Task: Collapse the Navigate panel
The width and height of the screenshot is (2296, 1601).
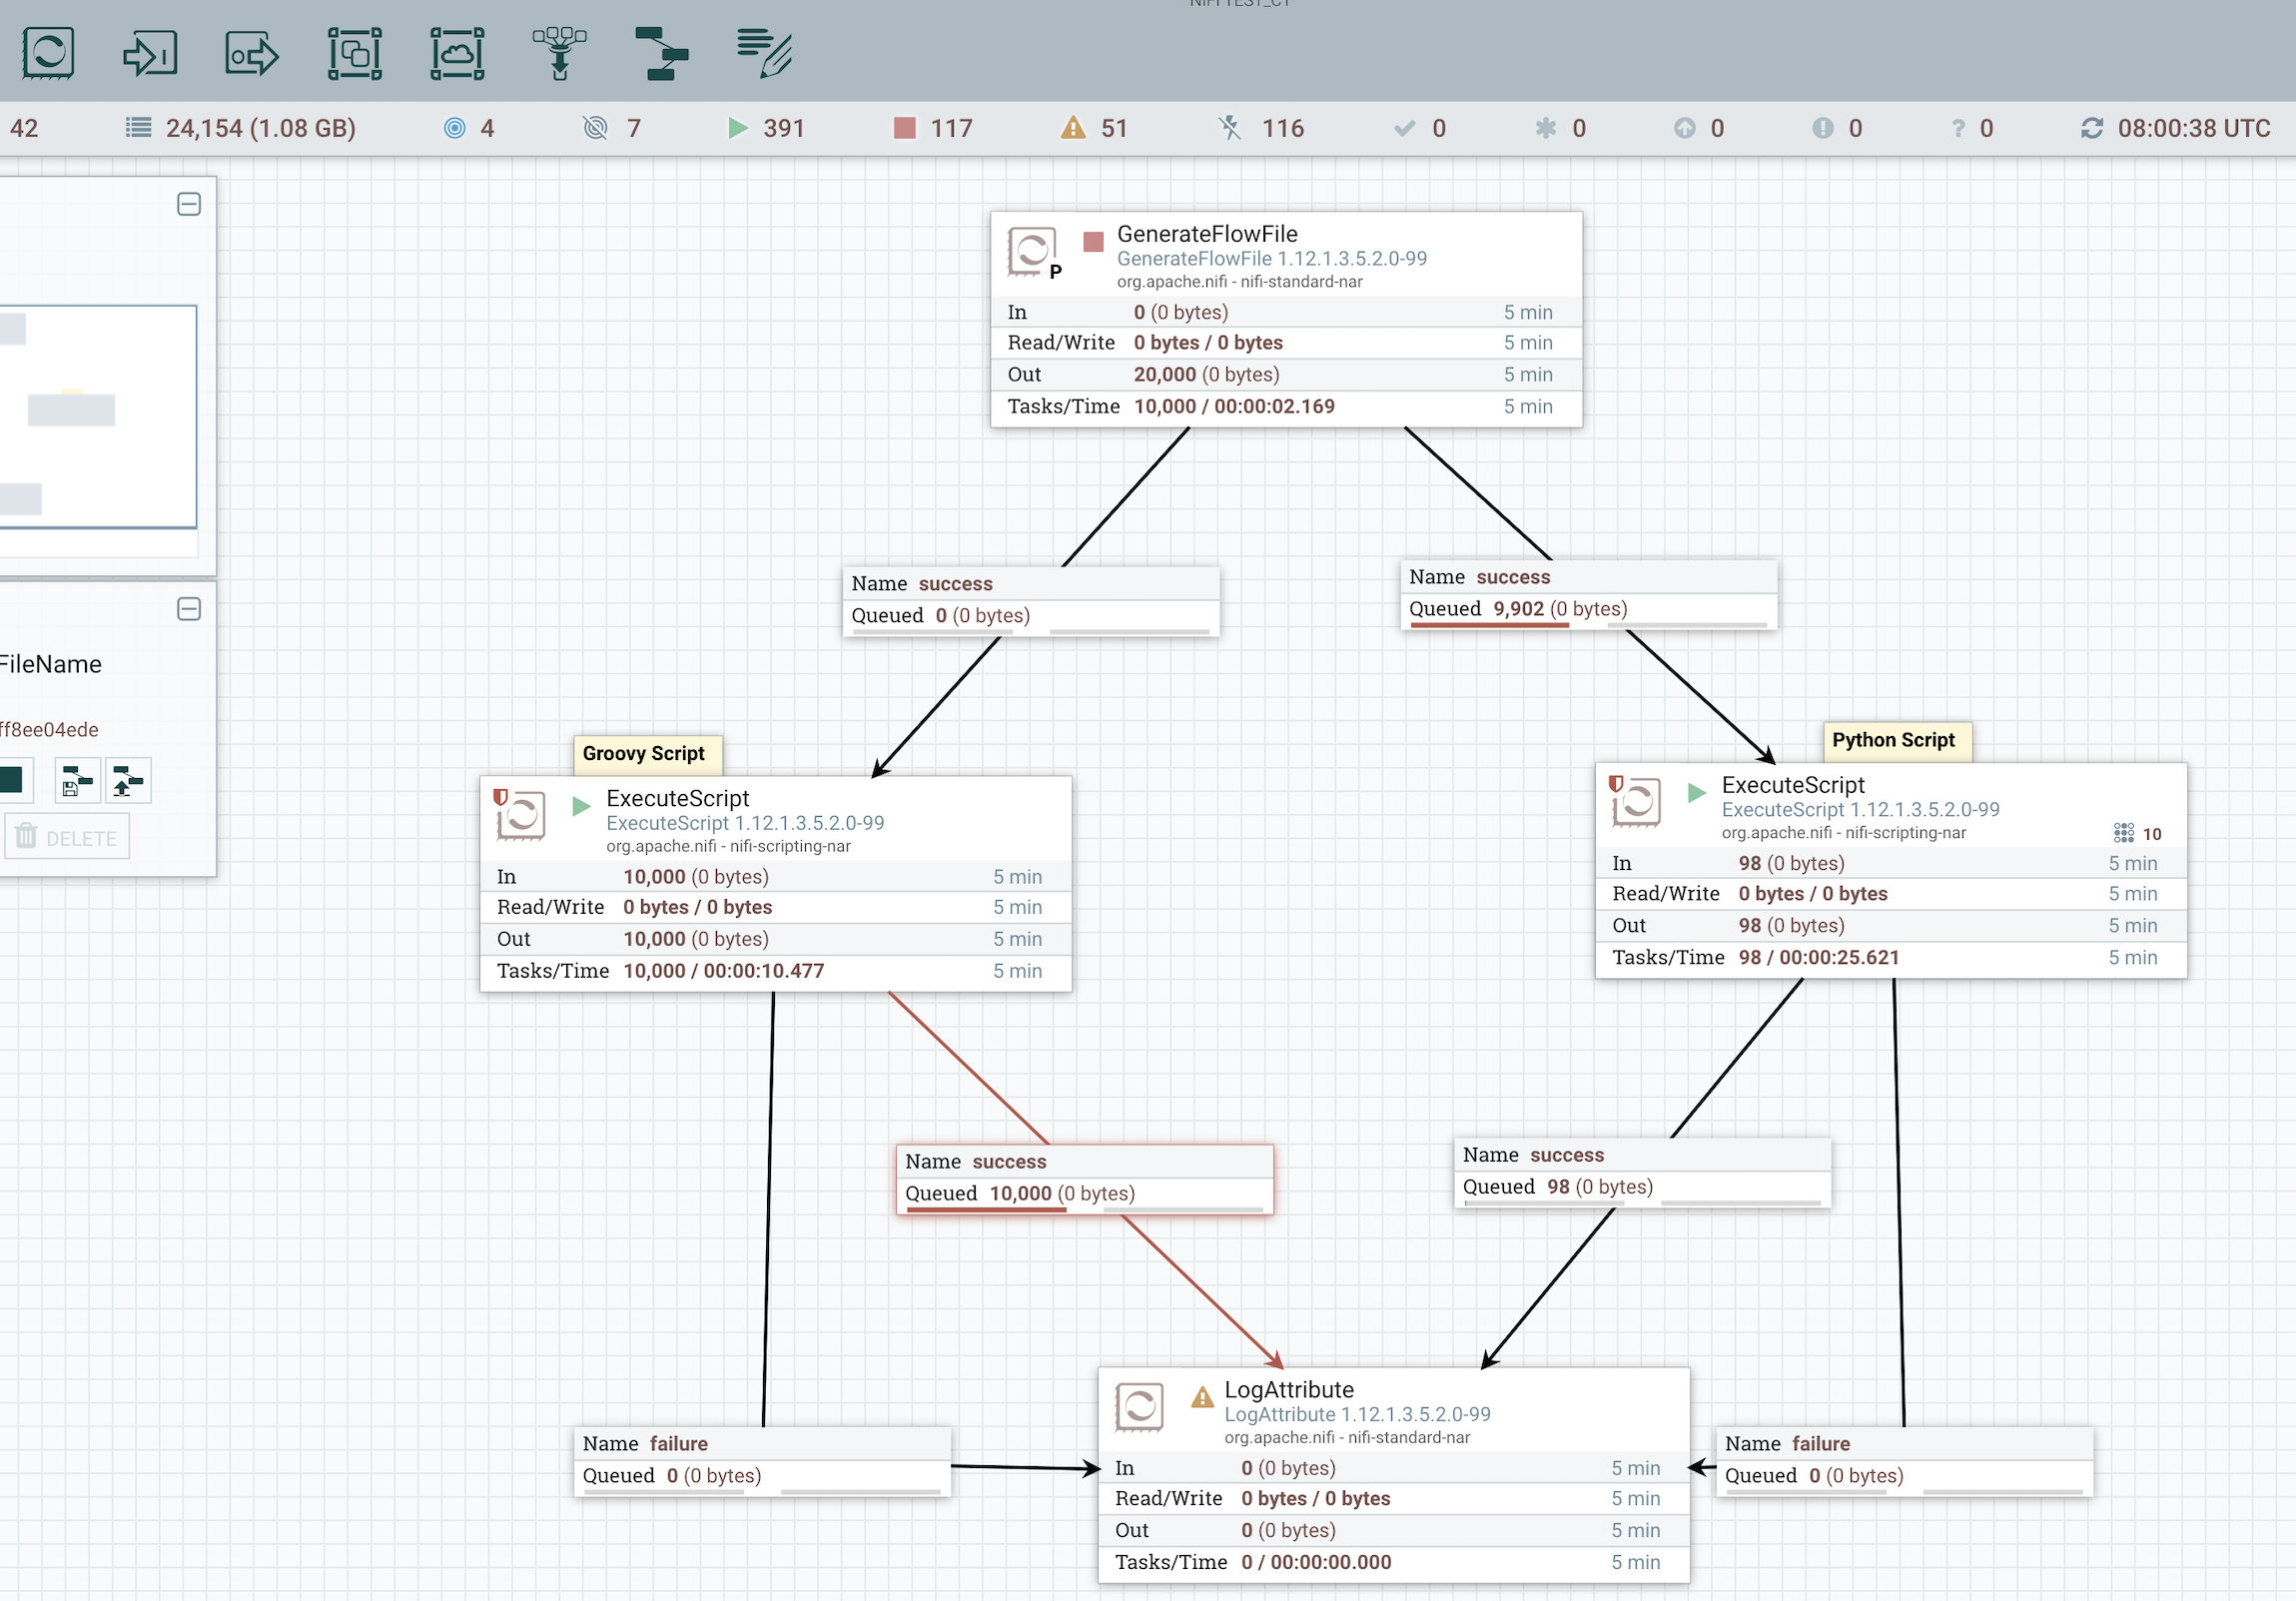Action: click(x=189, y=204)
